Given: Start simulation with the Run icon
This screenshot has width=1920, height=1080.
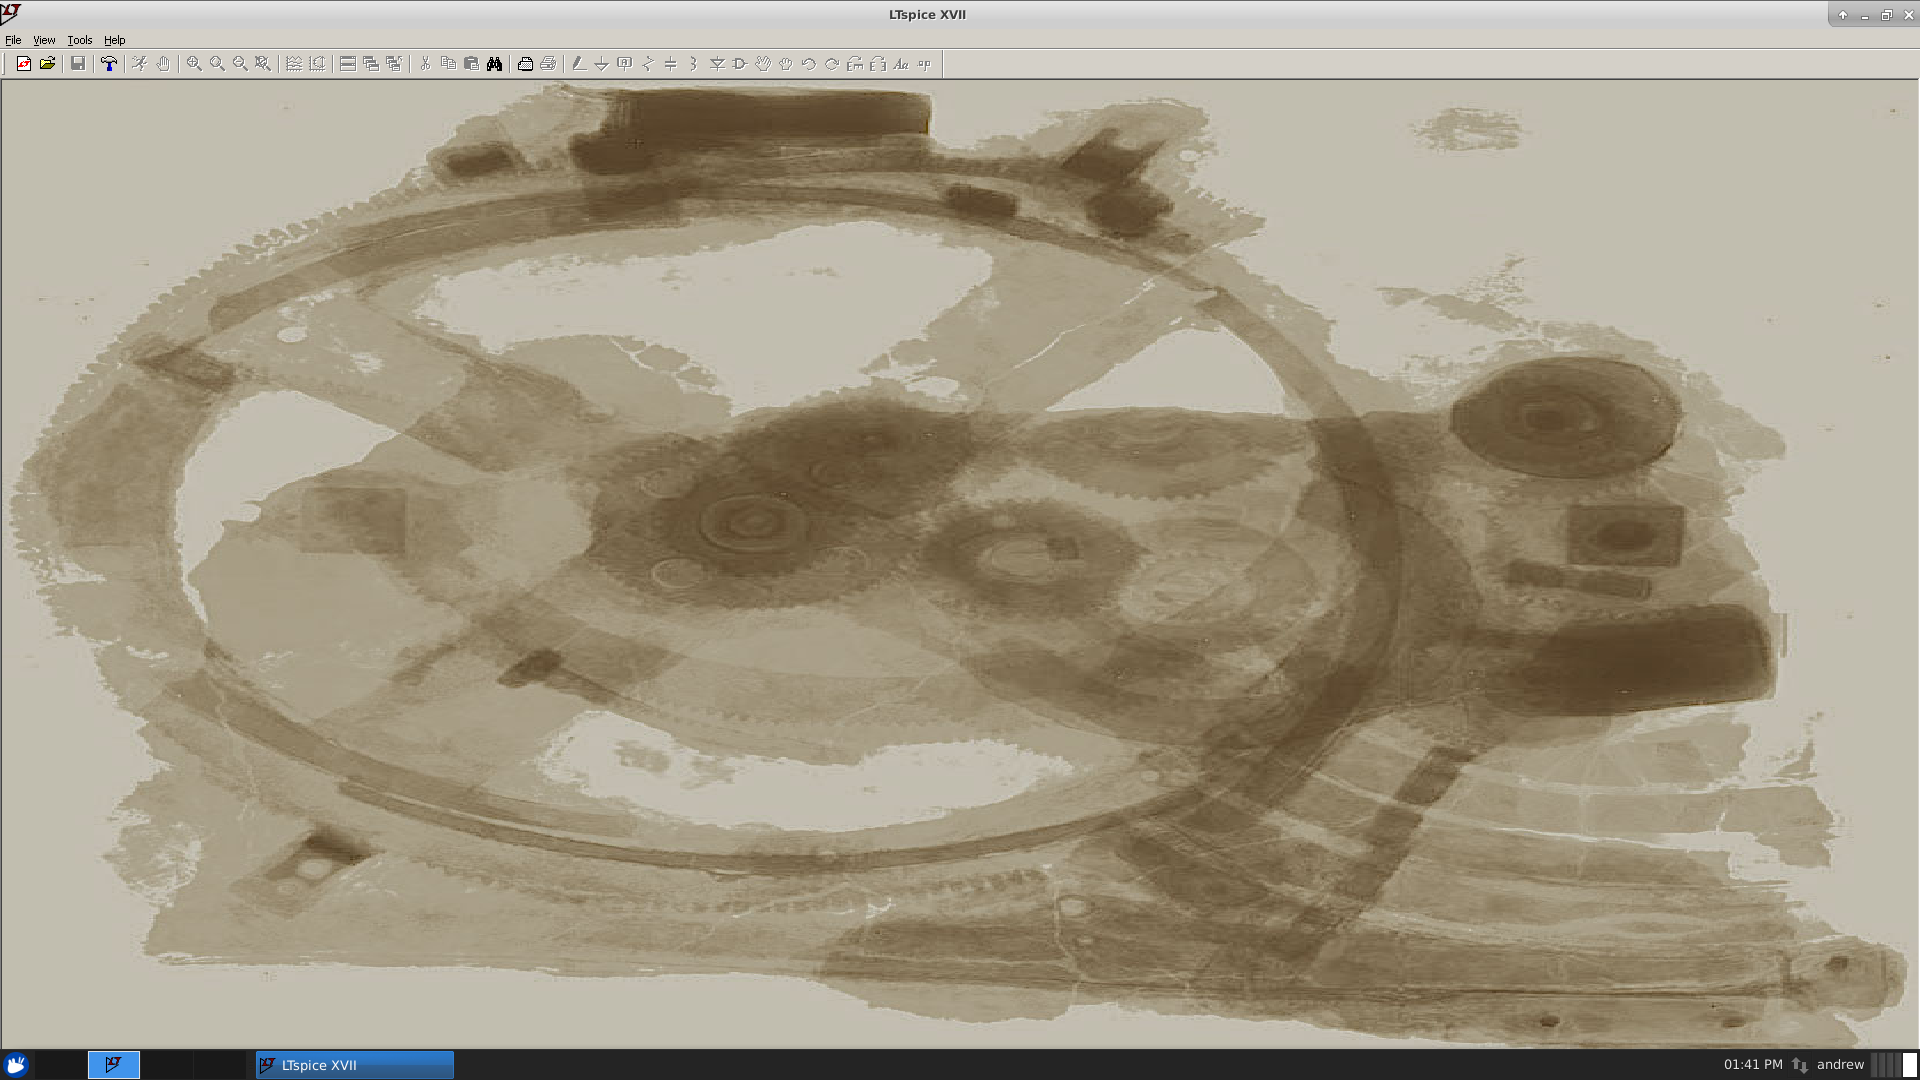Looking at the screenshot, I should pos(140,64).
